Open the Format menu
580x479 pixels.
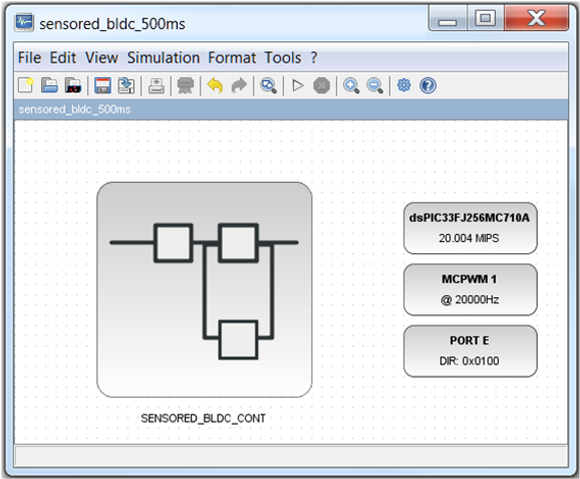tap(232, 58)
